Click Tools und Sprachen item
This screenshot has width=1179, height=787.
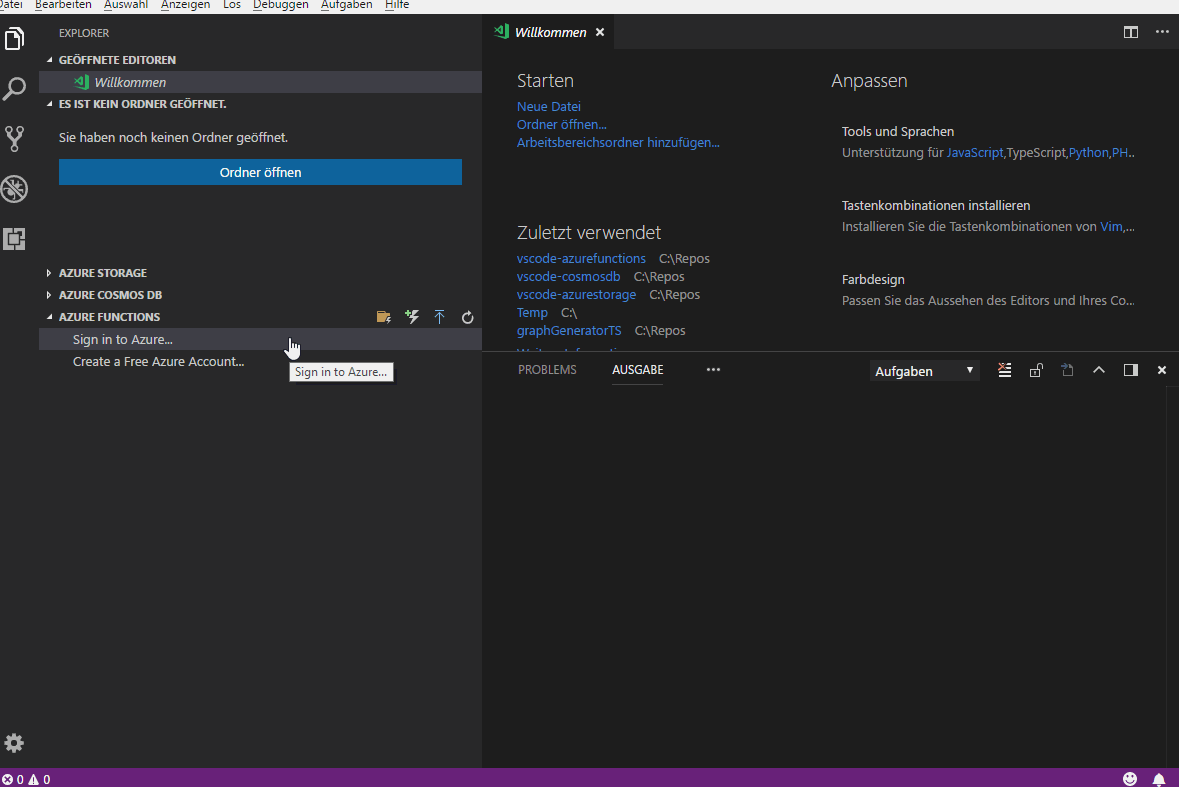[x=987, y=142]
